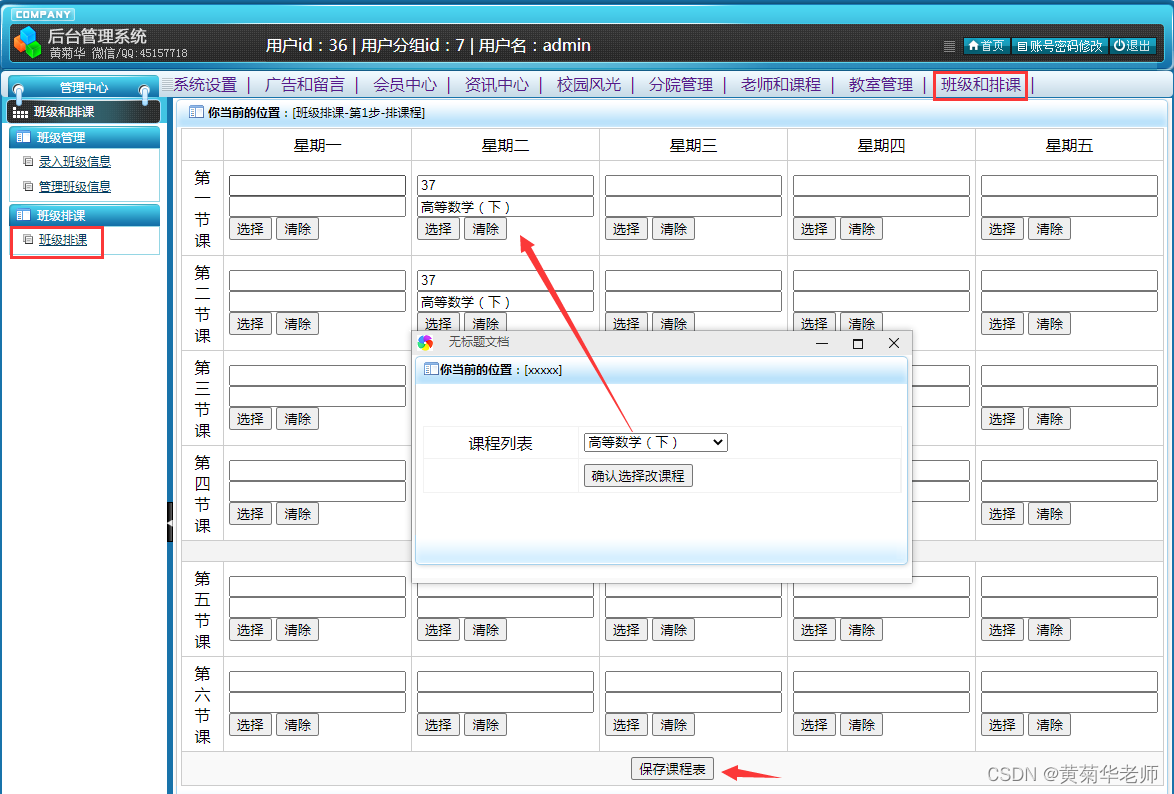Click the 第五节课 row label

[x=202, y=610]
